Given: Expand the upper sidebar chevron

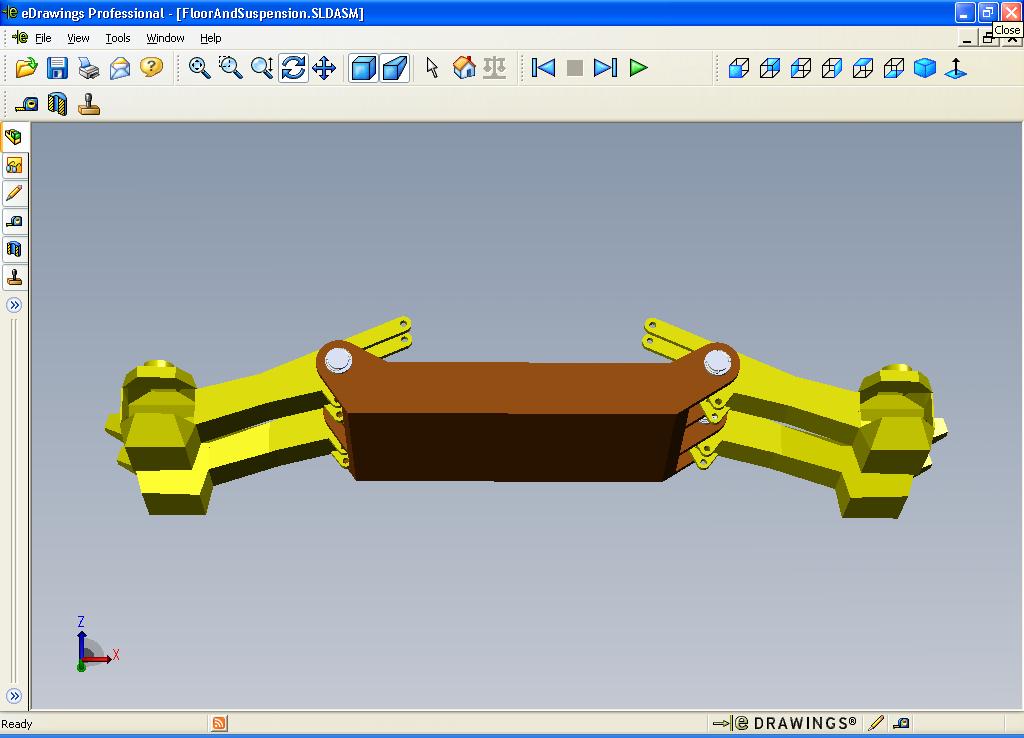Looking at the screenshot, I should point(14,305).
